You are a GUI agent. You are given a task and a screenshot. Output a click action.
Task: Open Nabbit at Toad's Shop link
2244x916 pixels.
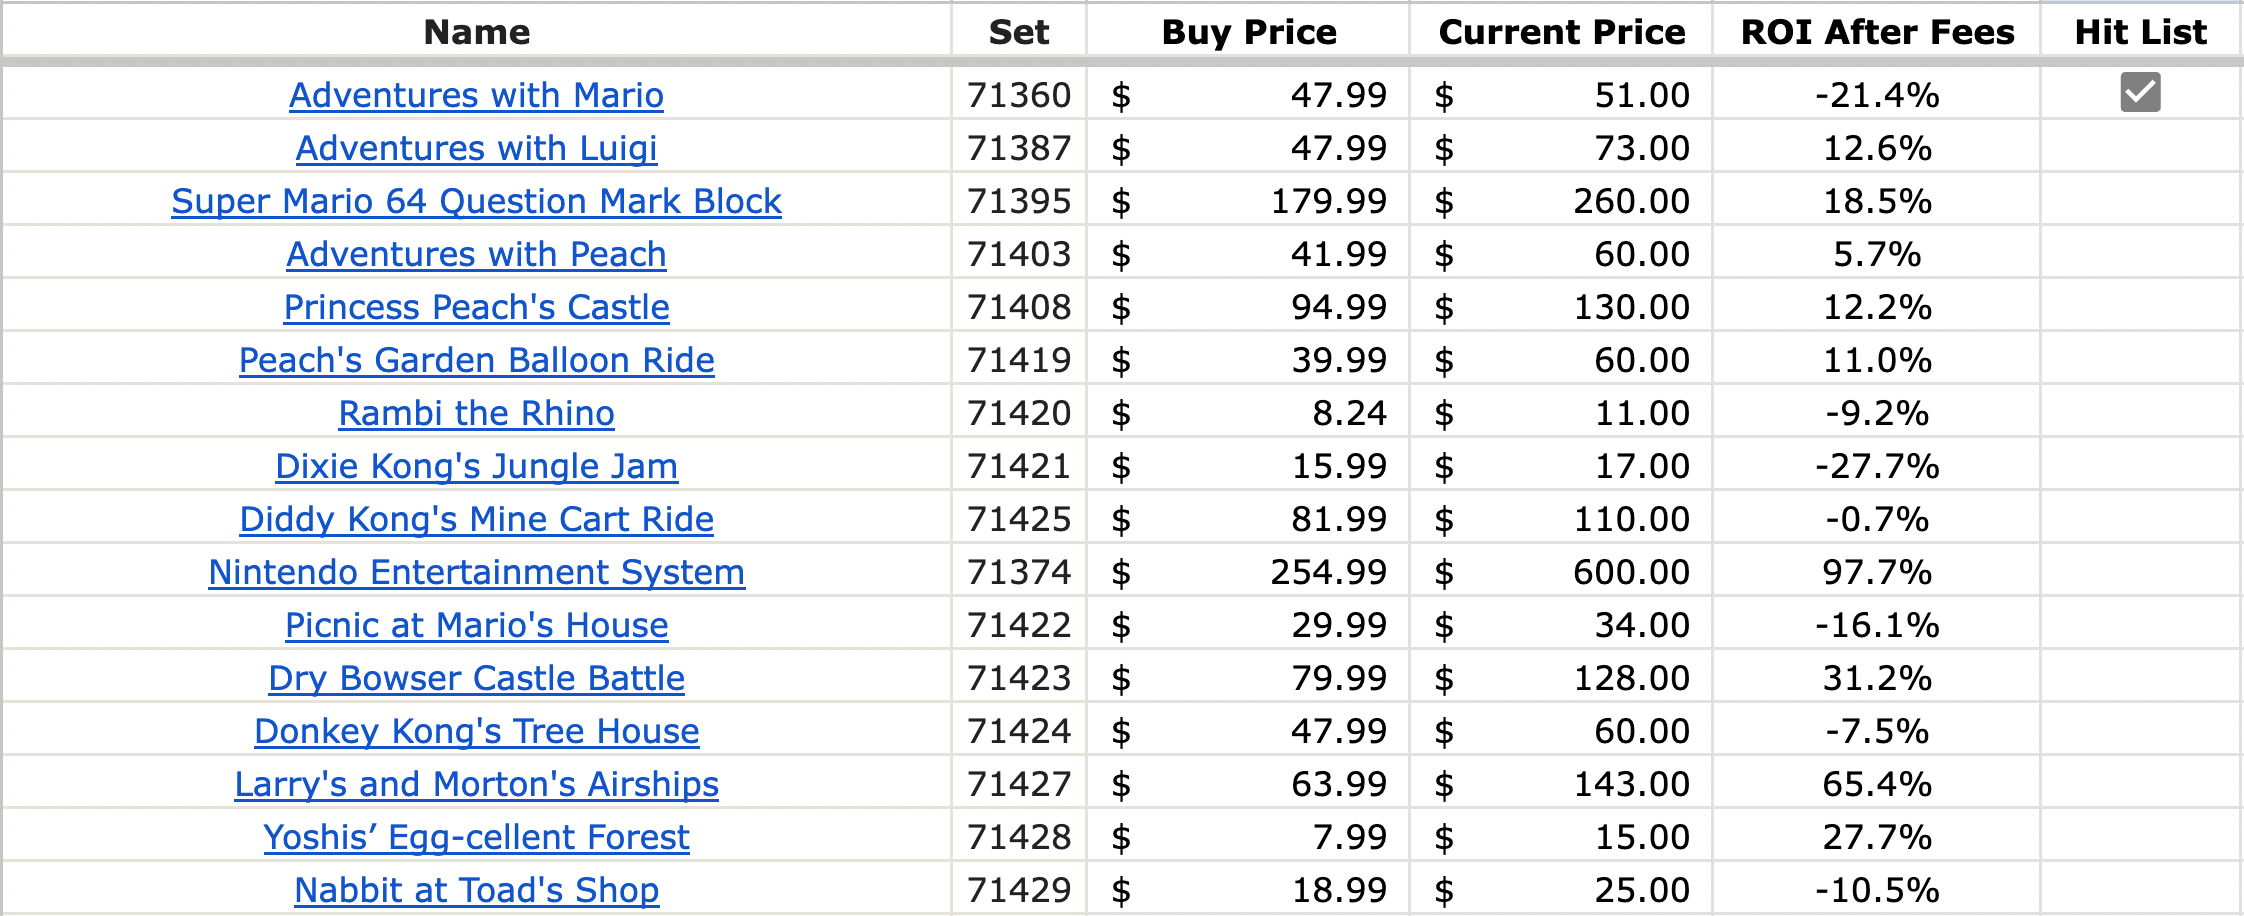[476, 890]
